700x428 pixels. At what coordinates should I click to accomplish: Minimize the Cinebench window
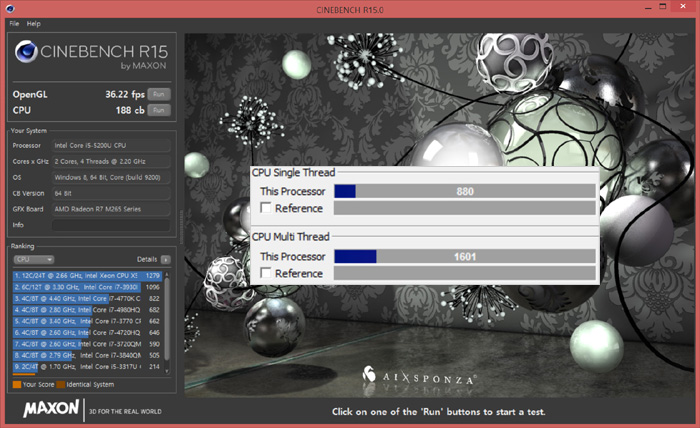(x=648, y=8)
